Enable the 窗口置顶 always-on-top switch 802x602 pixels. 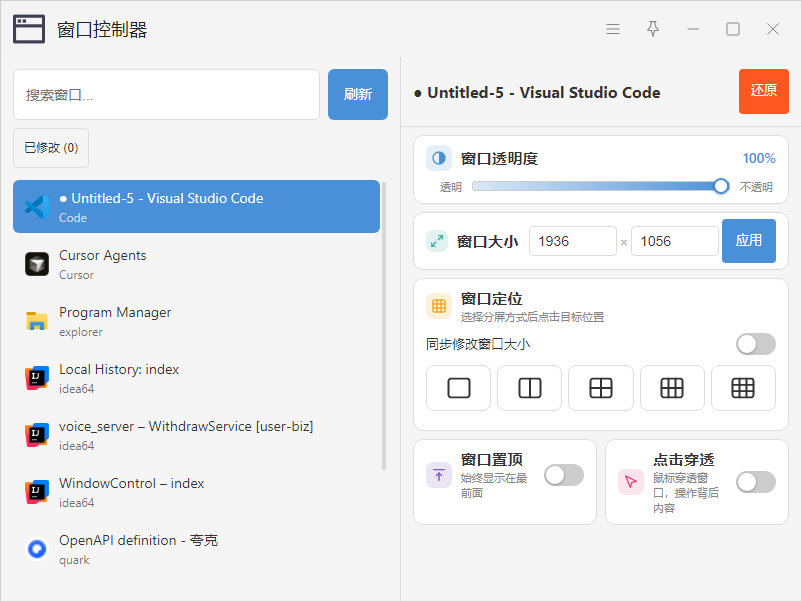coord(564,475)
